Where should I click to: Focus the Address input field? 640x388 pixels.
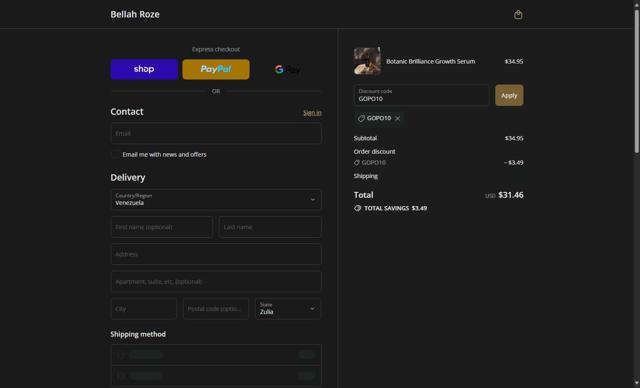[216, 255]
